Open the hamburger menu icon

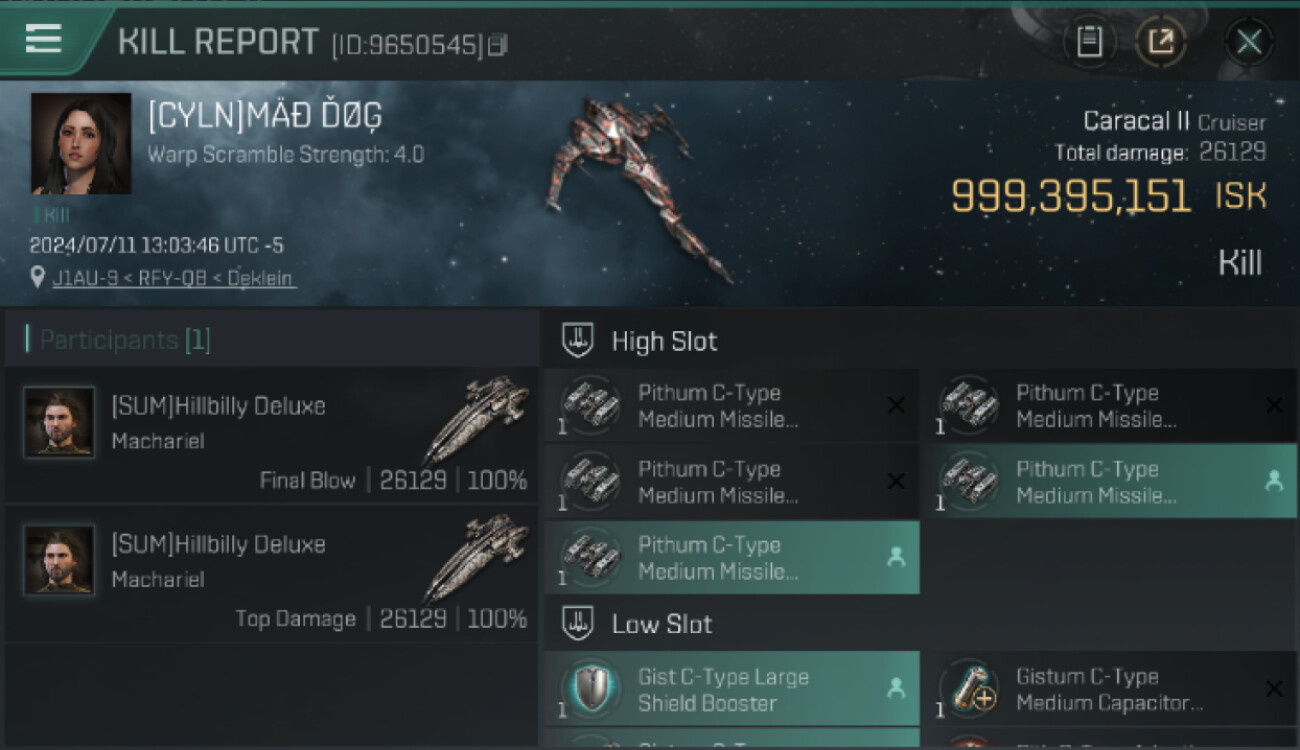coord(43,39)
